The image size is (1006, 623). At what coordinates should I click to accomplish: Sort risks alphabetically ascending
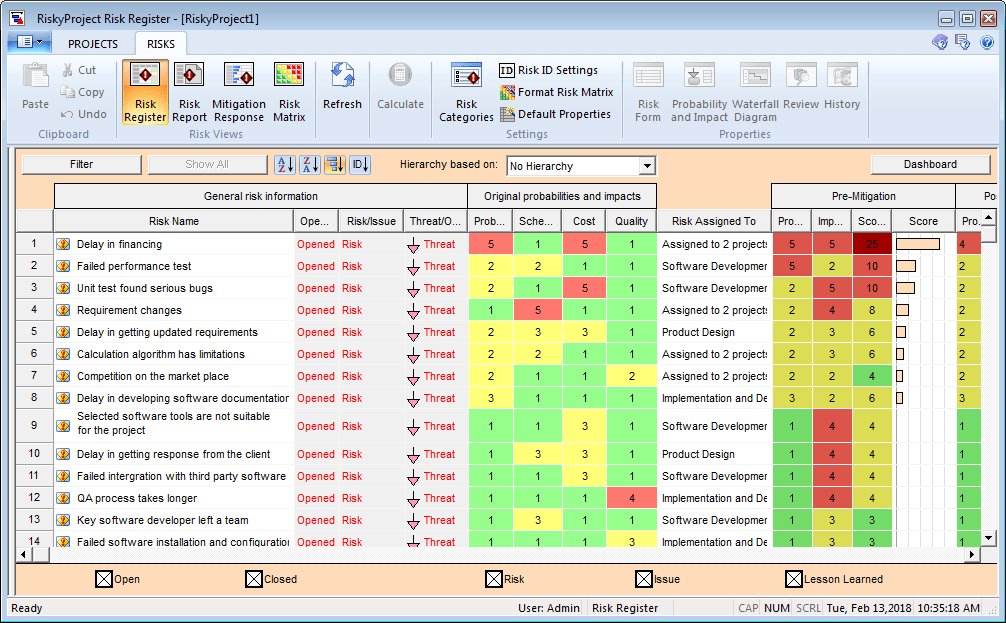[x=284, y=165]
